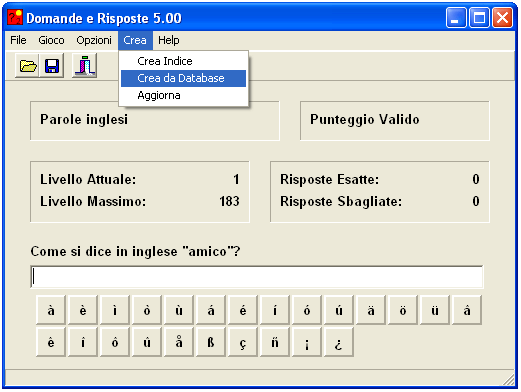Insert the ç character

[243, 342]
